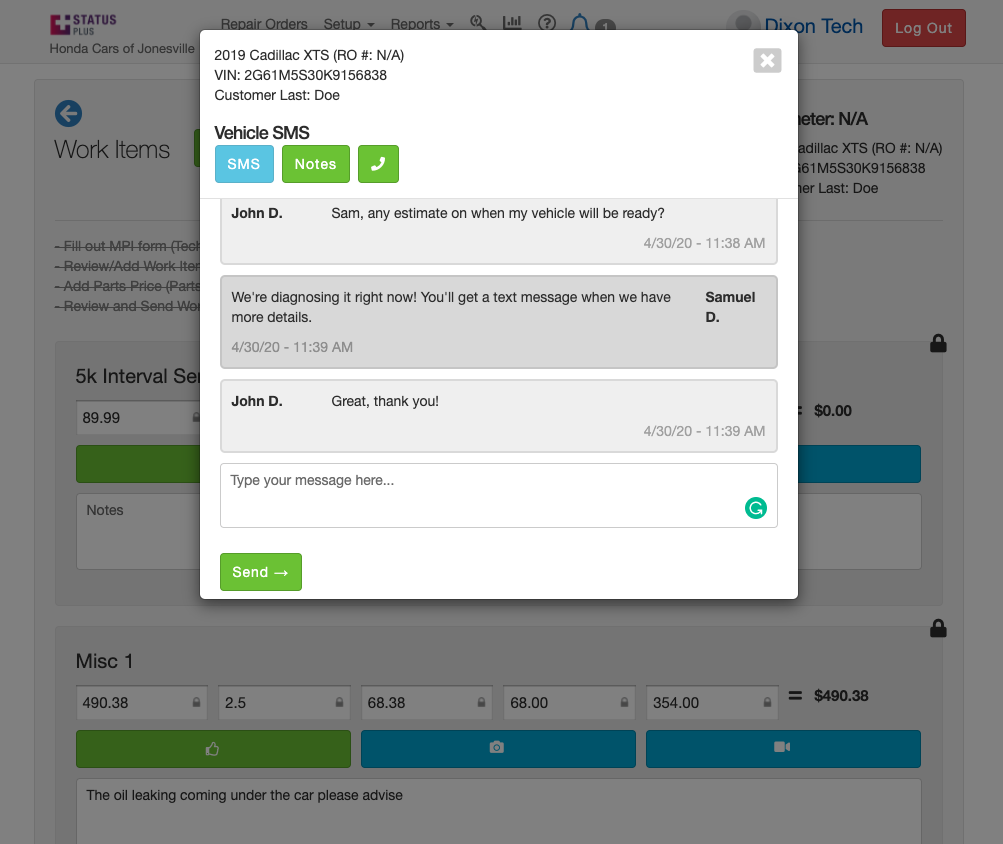Close the Vehicle SMS dialog

(x=767, y=61)
